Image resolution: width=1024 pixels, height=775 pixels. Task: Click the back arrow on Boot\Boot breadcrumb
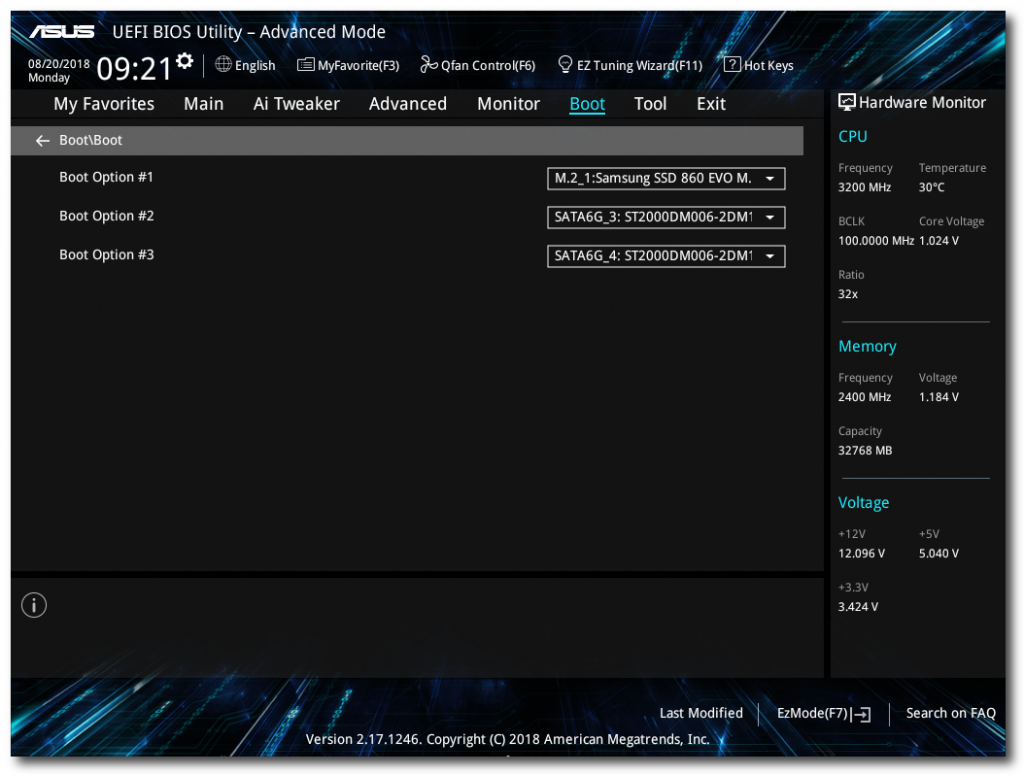41,140
